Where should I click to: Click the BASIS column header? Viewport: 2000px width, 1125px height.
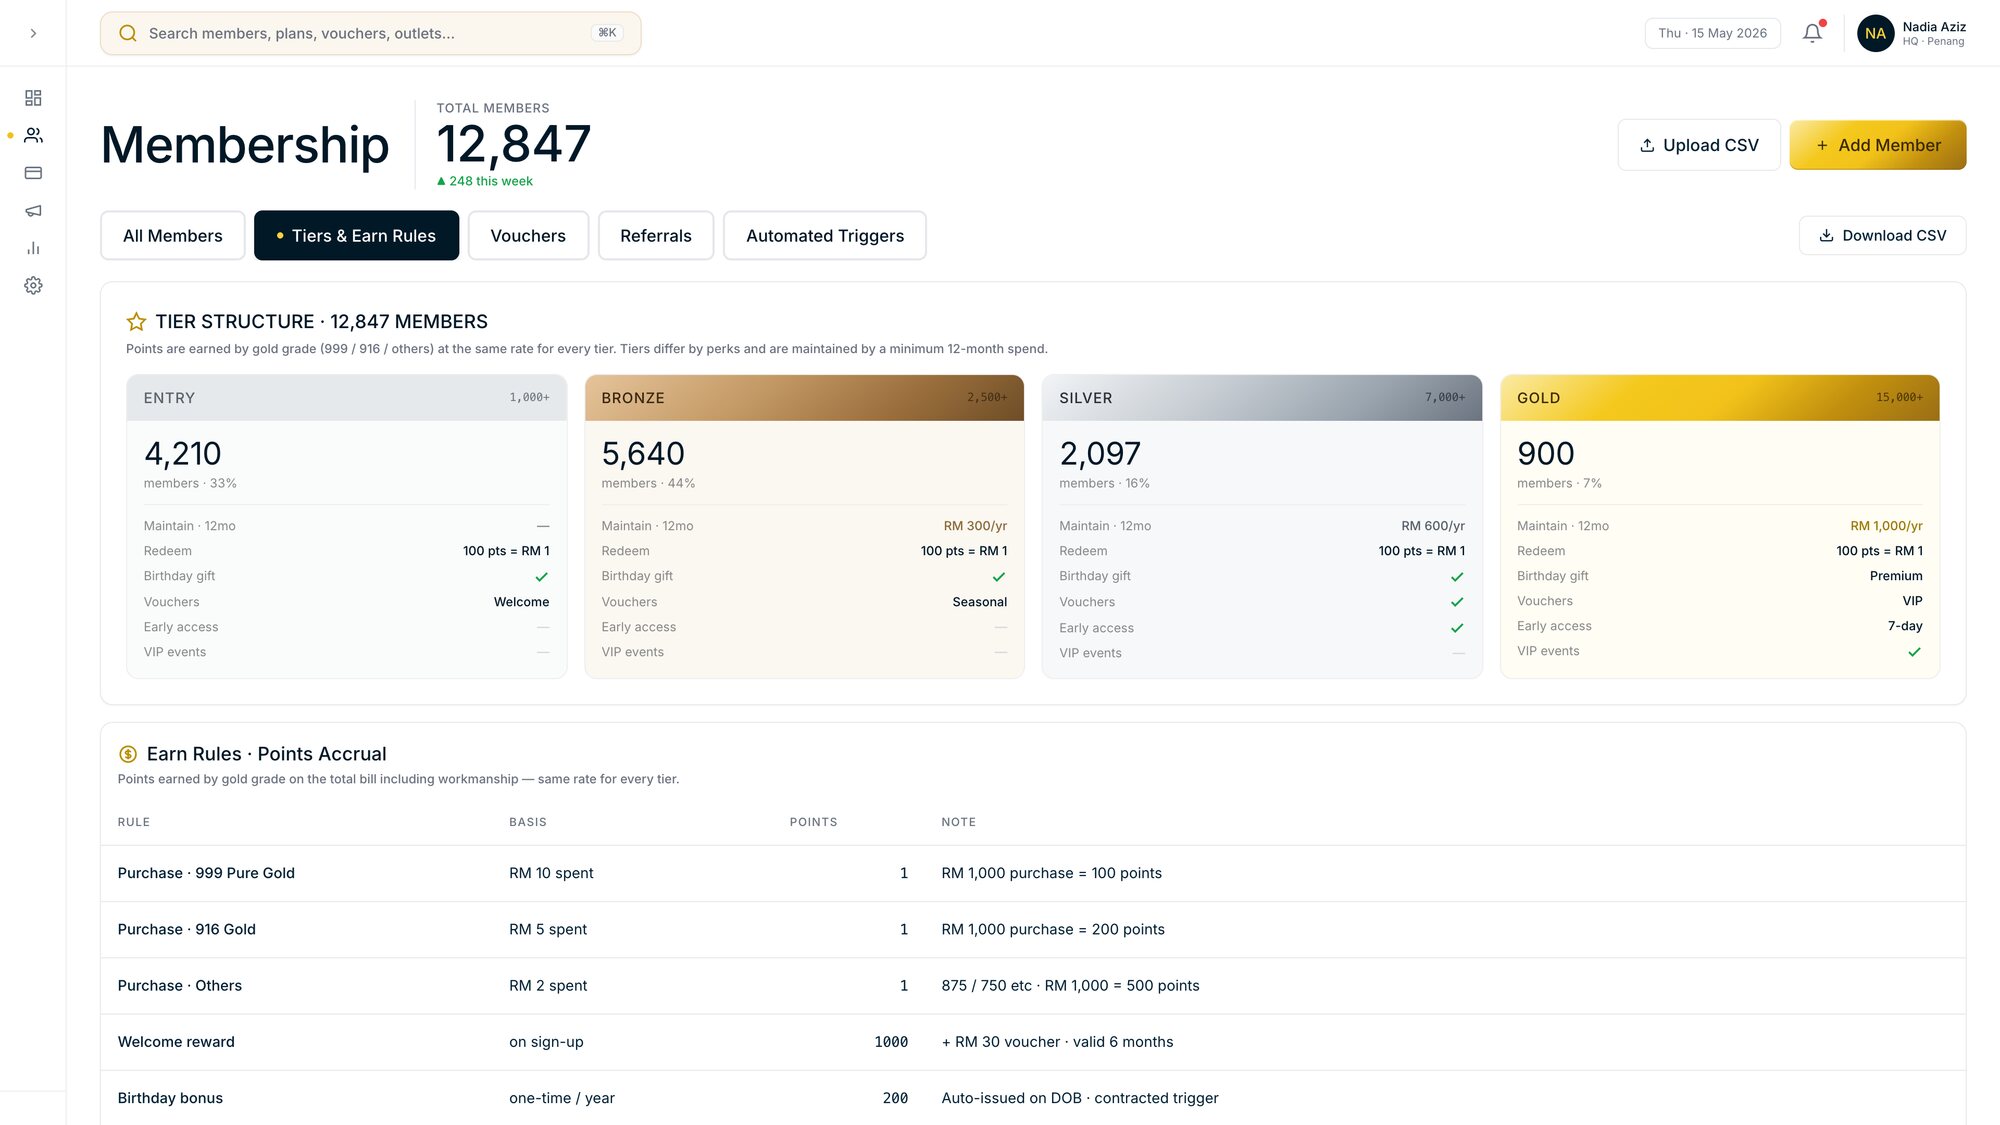point(528,822)
